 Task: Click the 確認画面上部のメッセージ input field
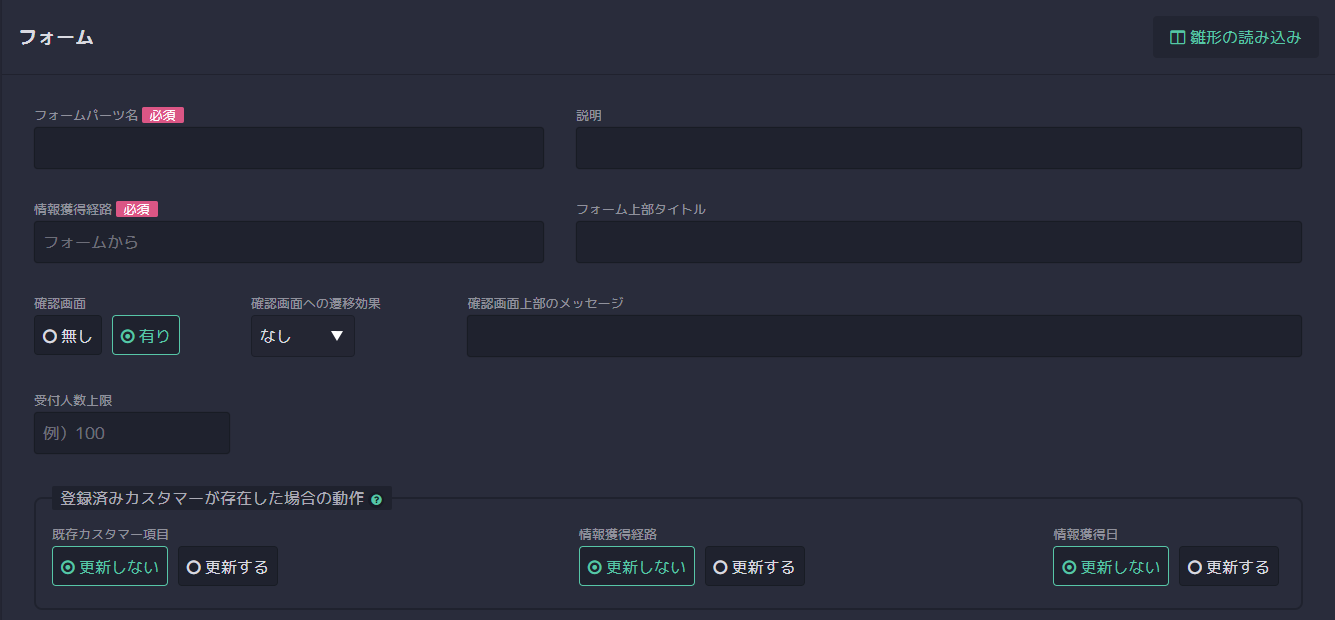[x=884, y=336]
